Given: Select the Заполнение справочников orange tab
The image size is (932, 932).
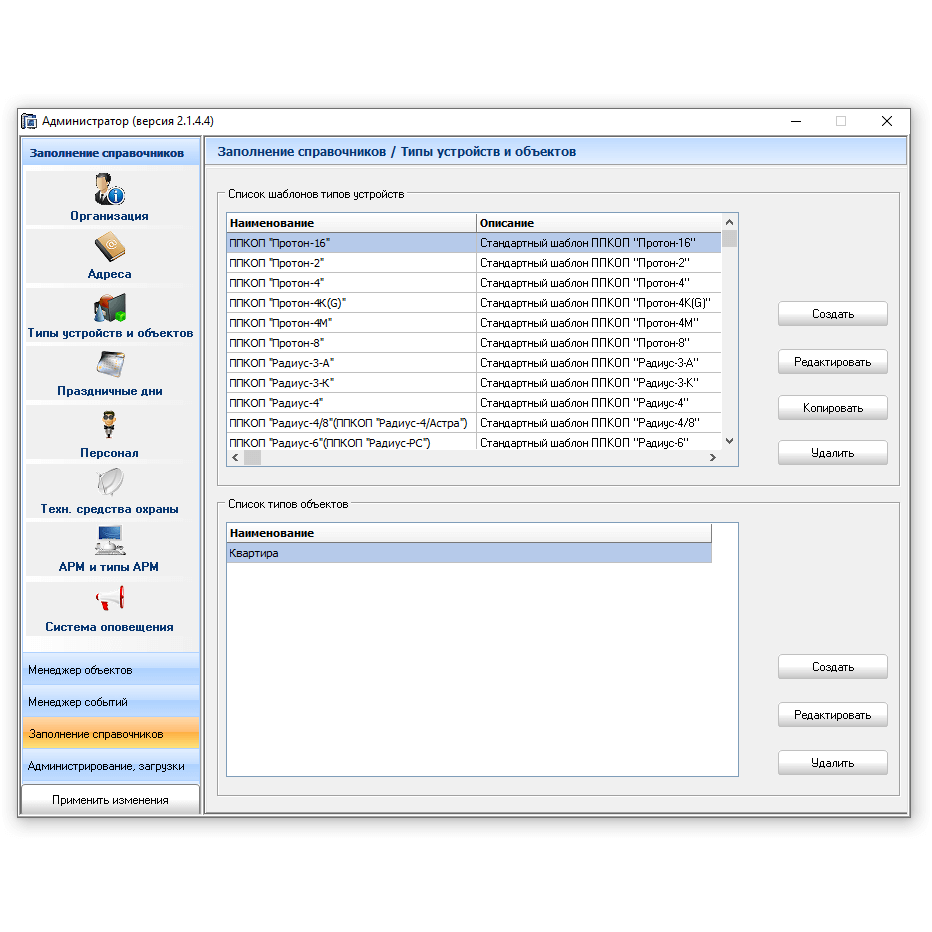Looking at the screenshot, I should (x=111, y=734).
